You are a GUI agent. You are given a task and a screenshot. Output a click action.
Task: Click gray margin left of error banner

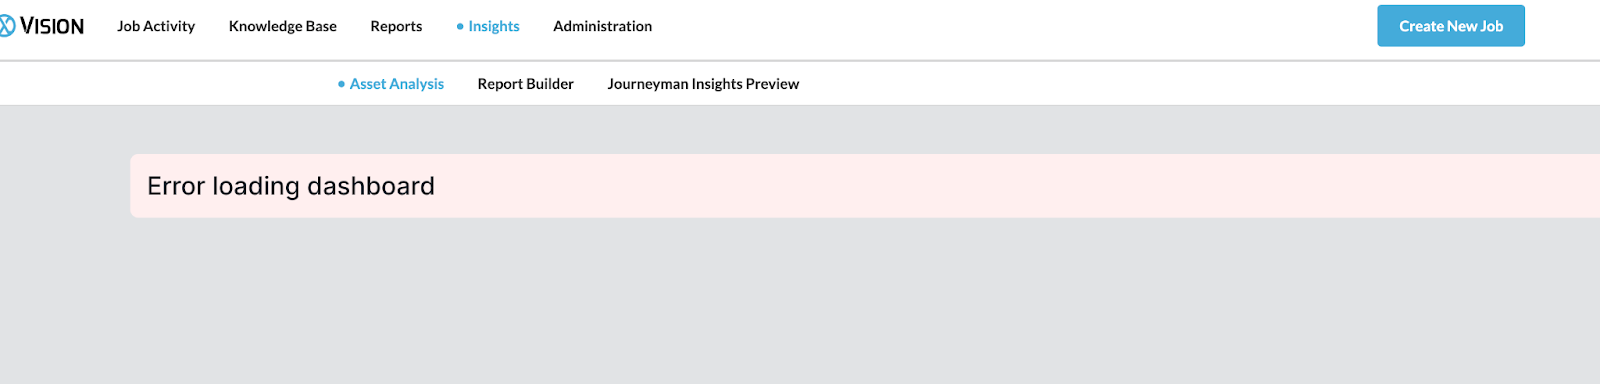(65, 186)
